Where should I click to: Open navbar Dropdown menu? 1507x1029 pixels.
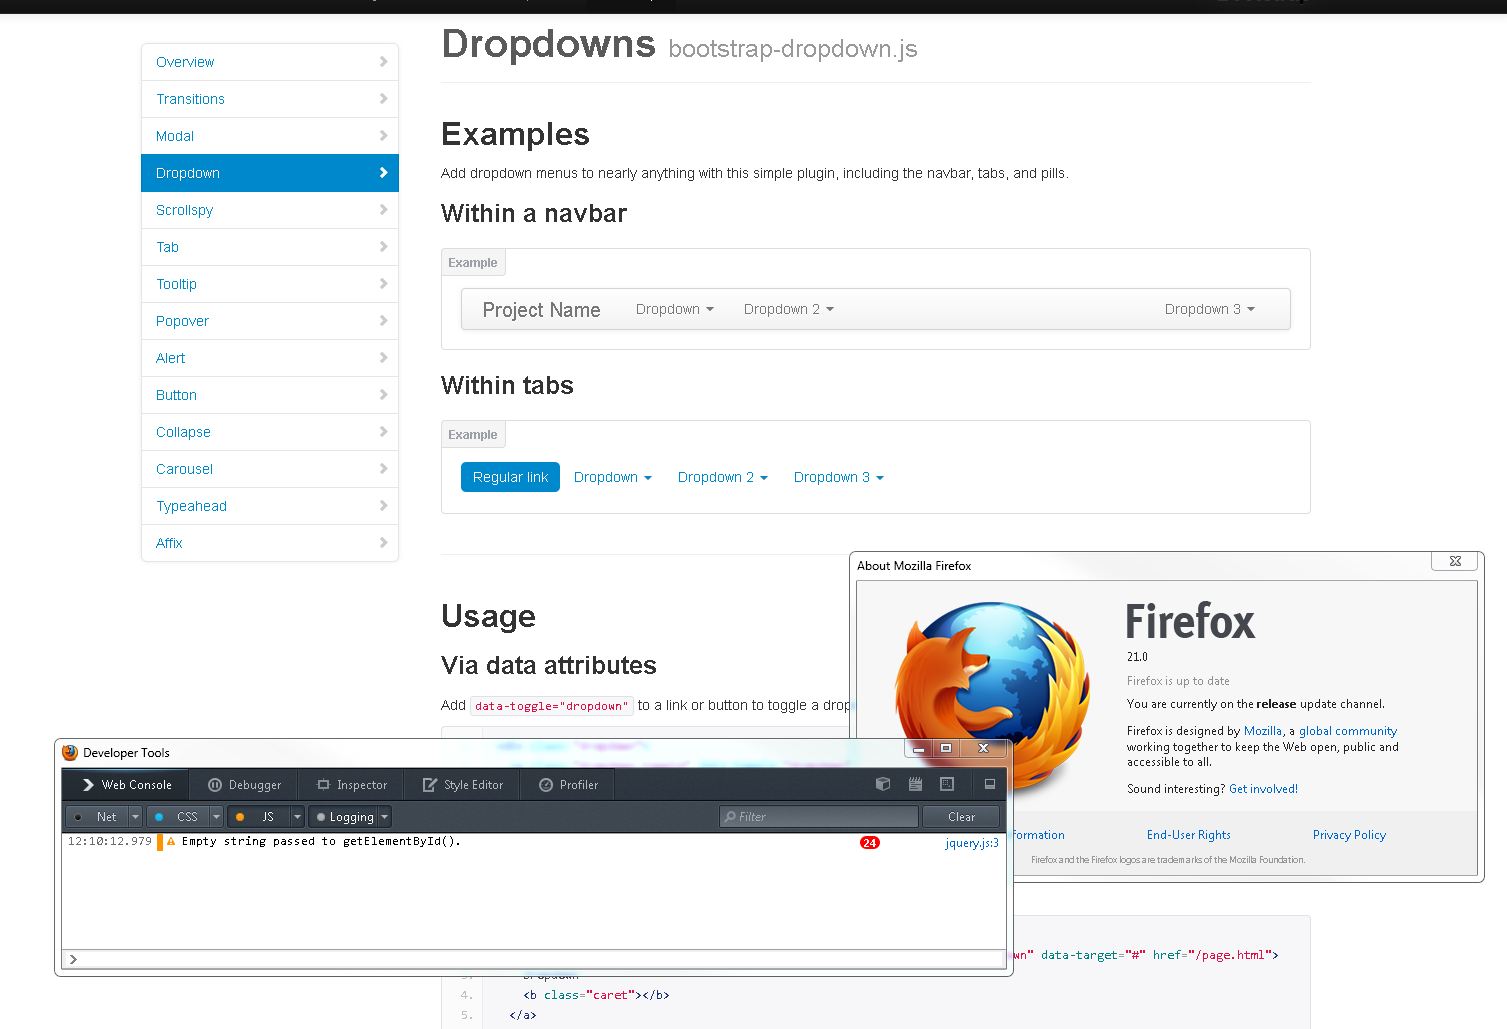point(675,309)
